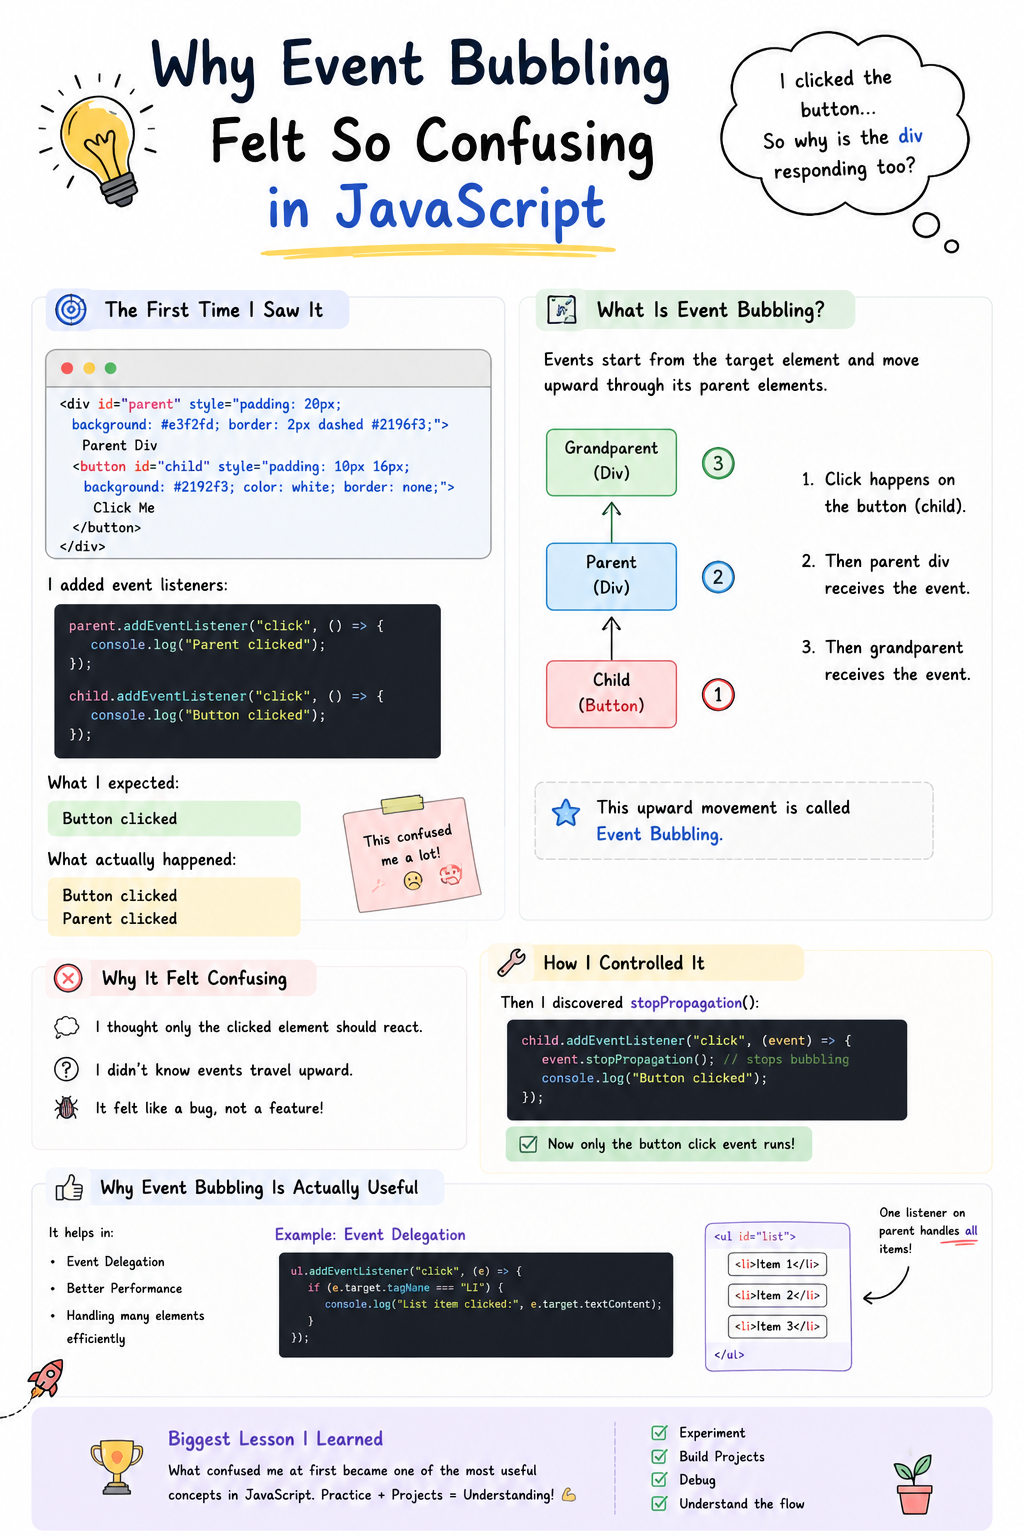Viewport: 1024px width, 1536px height.
Task: Click the '<li>Item 3</li>' list box
Action: coord(777,1326)
